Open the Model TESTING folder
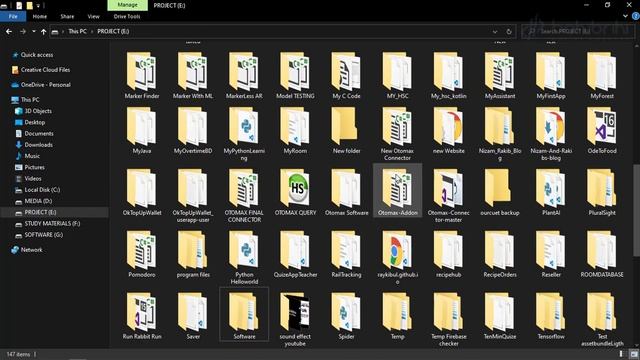The height and width of the screenshot is (360, 640). click(x=295, y=76)
